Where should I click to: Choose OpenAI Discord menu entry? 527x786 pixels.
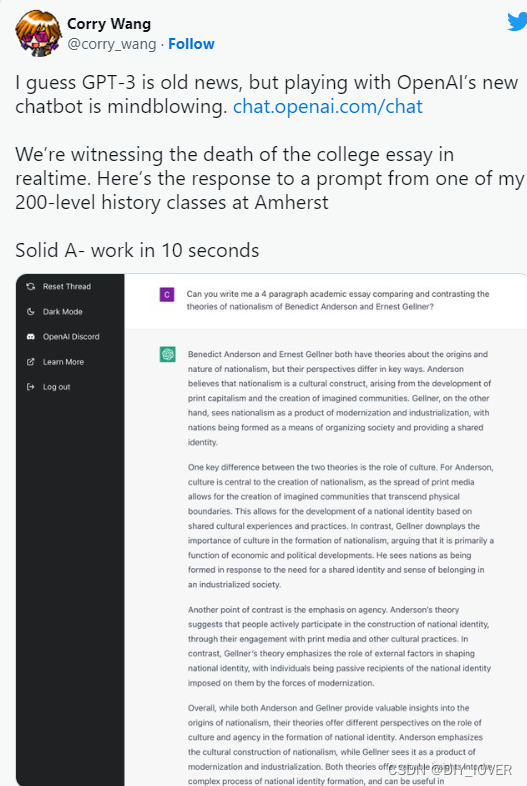pyautogui.click(x=71, y=336)
